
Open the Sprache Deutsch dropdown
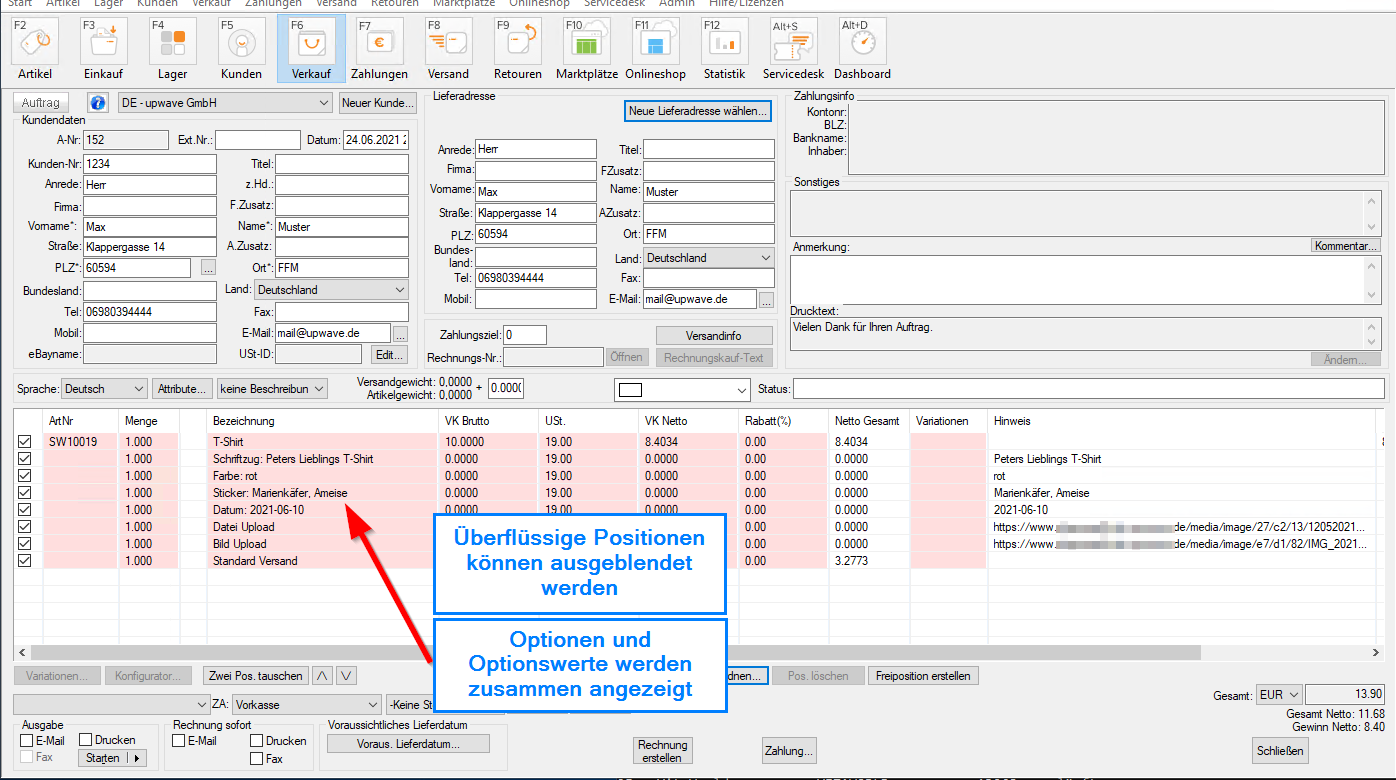104,389
